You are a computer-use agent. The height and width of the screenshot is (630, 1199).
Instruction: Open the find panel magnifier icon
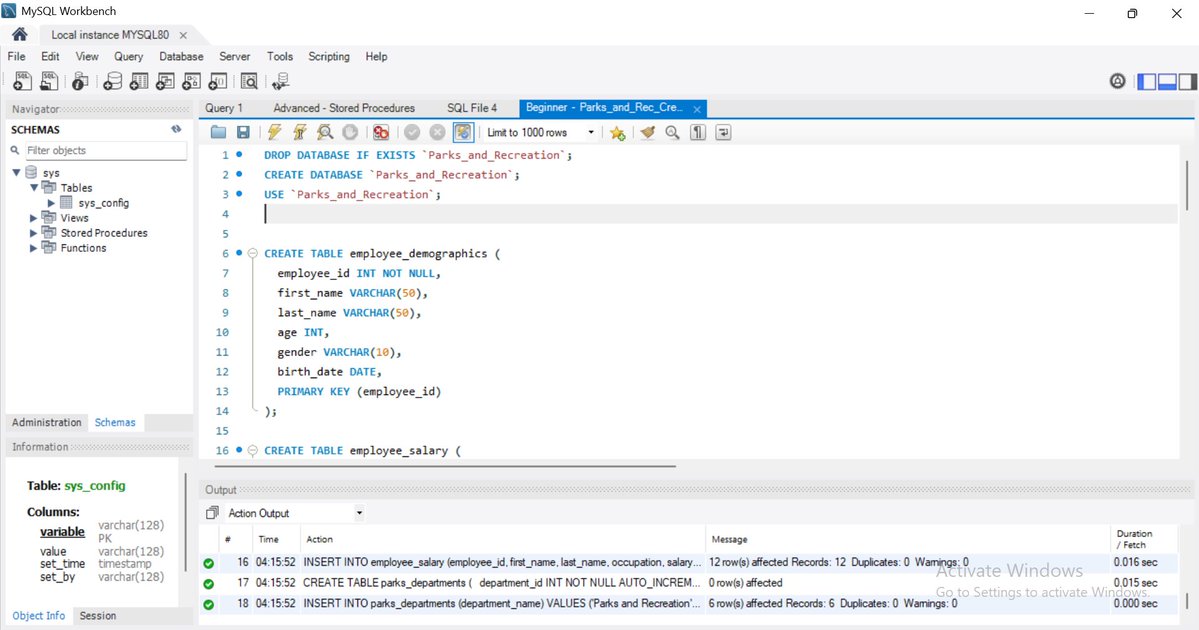(672, 132)
